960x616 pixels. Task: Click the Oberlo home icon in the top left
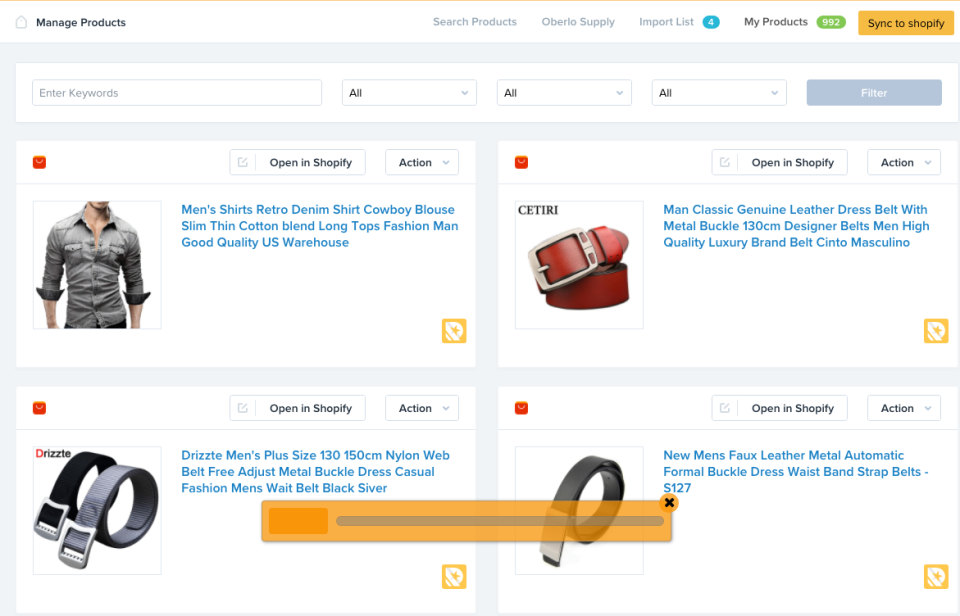[21, 21]
